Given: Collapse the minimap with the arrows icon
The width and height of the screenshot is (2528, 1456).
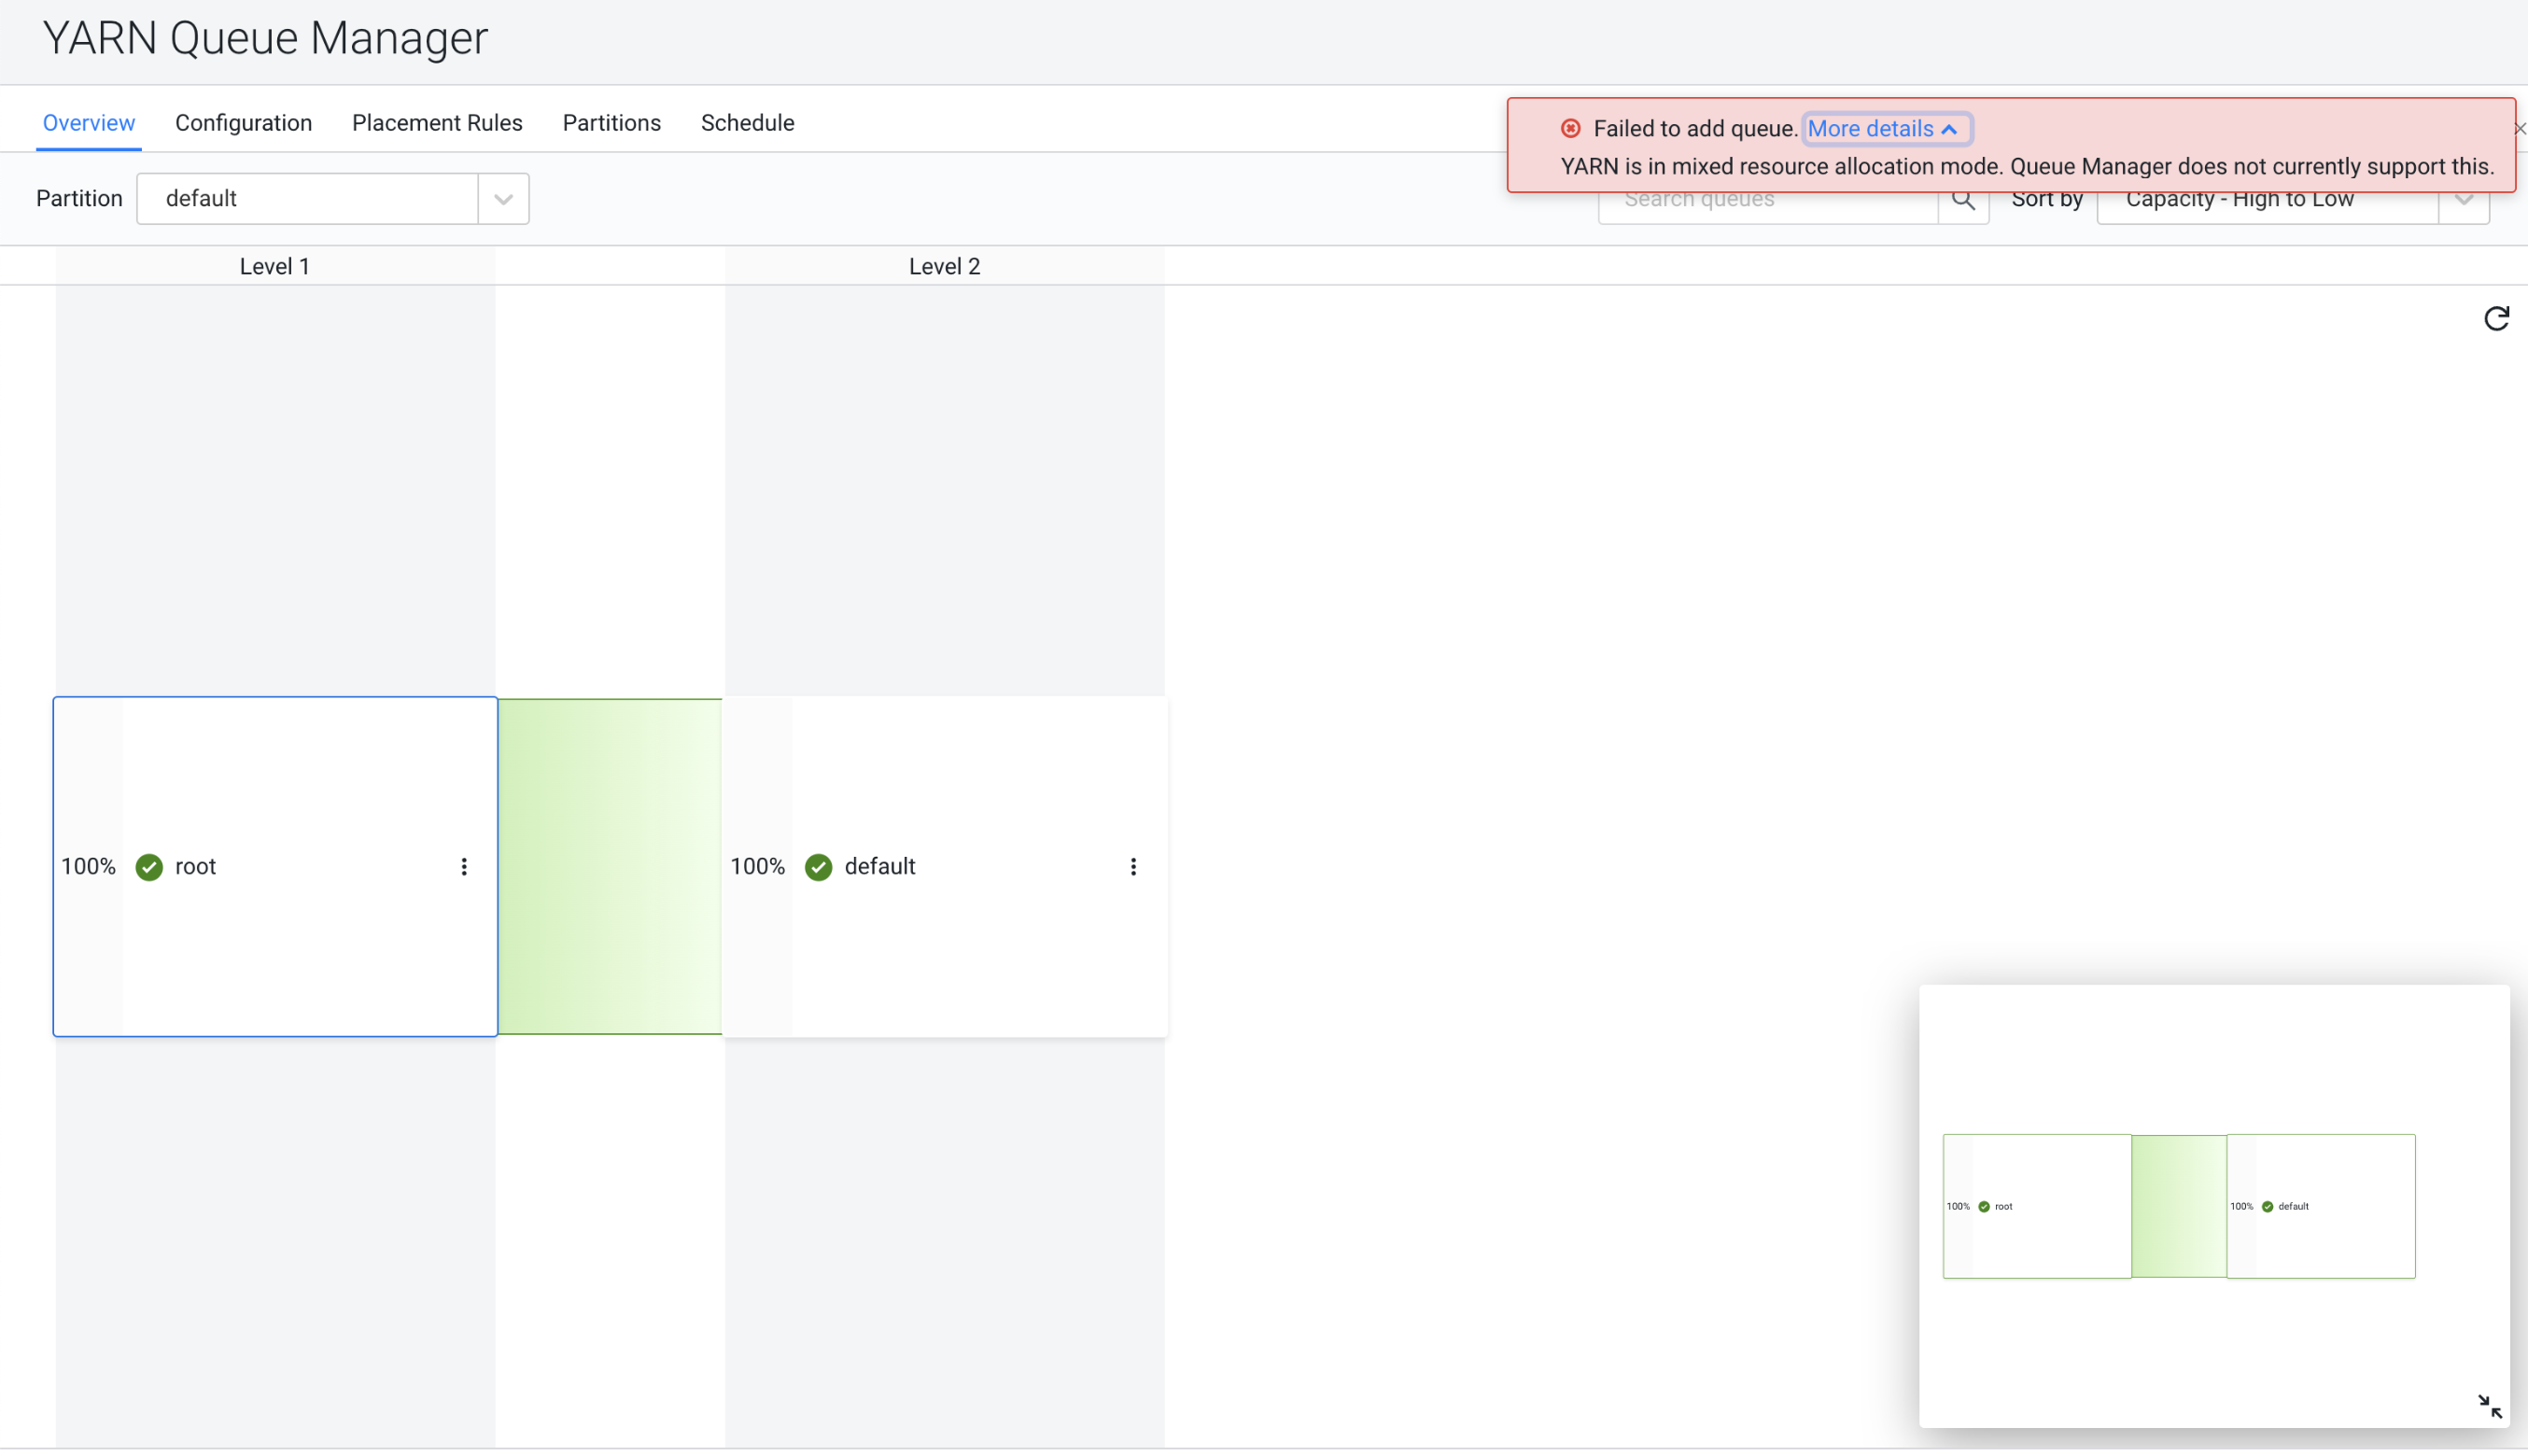Looking at the screenshot, I should pyautogui.click(x=2489, y=1406).
